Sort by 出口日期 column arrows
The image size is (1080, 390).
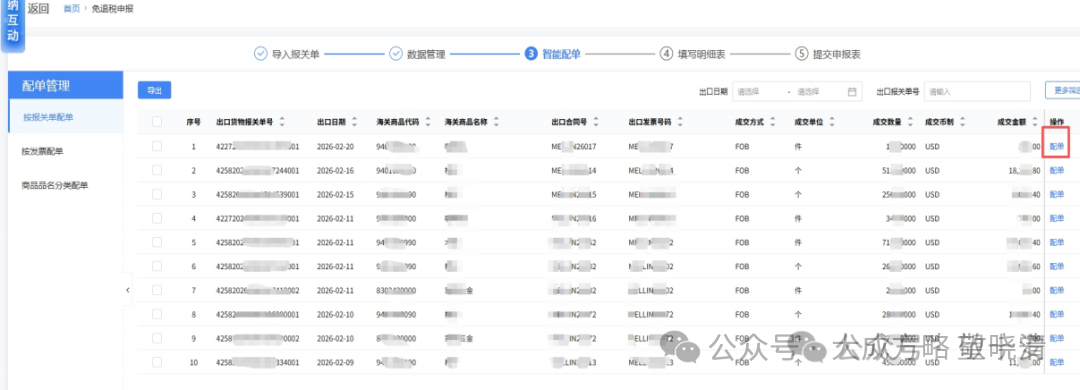coord(354,122)
